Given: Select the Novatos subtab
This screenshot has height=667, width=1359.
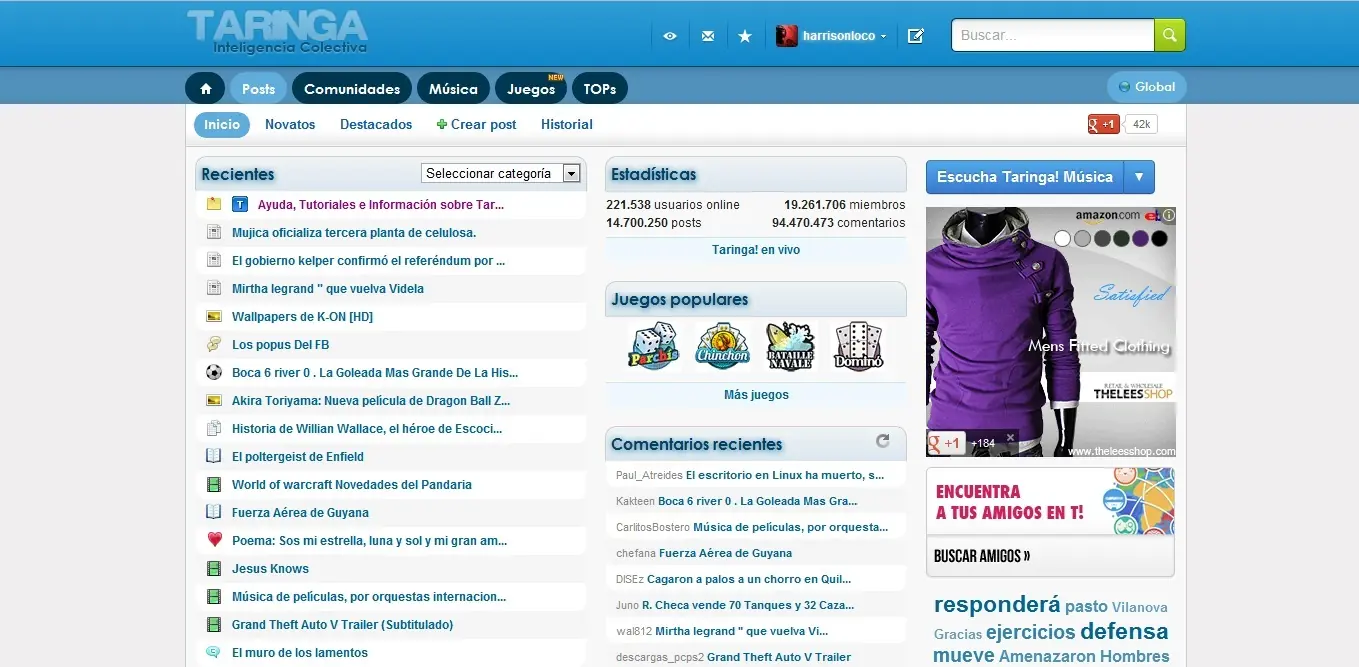Looking at the screenshot, I should click(x=290, y=124).
